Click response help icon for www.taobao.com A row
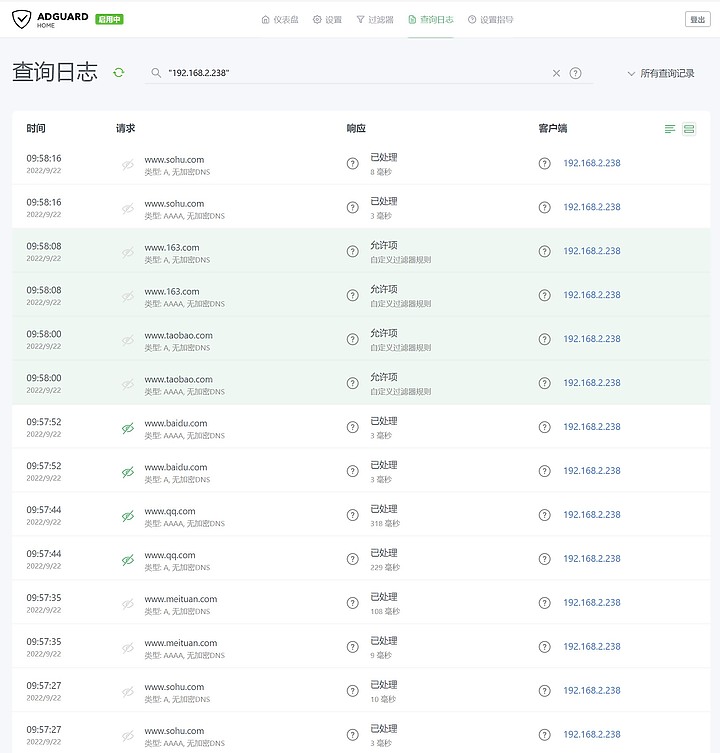 pyautogui.click(x=353, y=339)
